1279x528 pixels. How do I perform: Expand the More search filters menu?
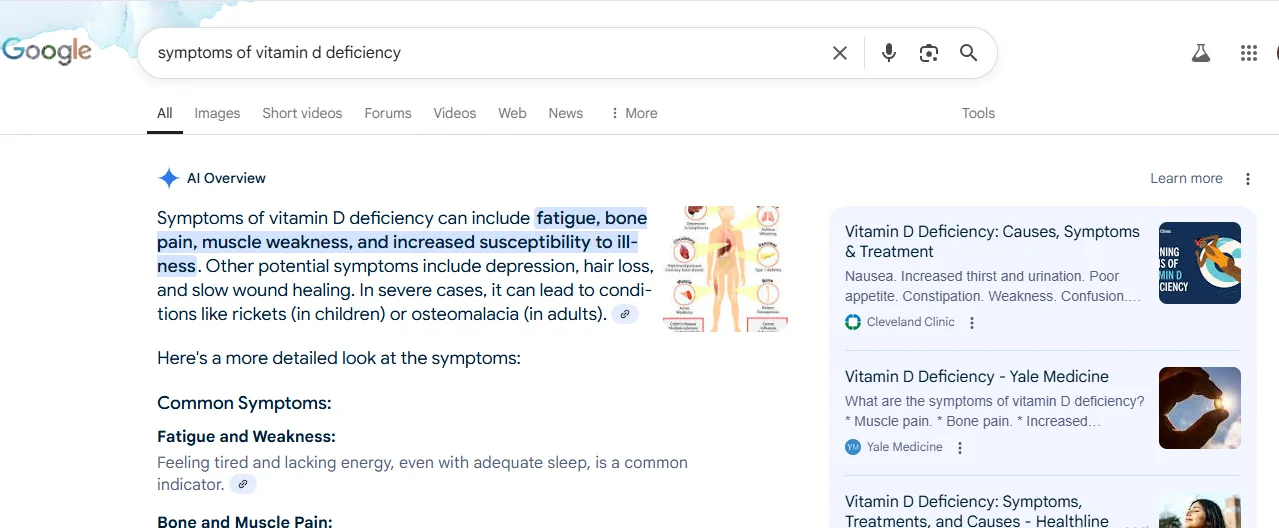(x=634, y=113)
